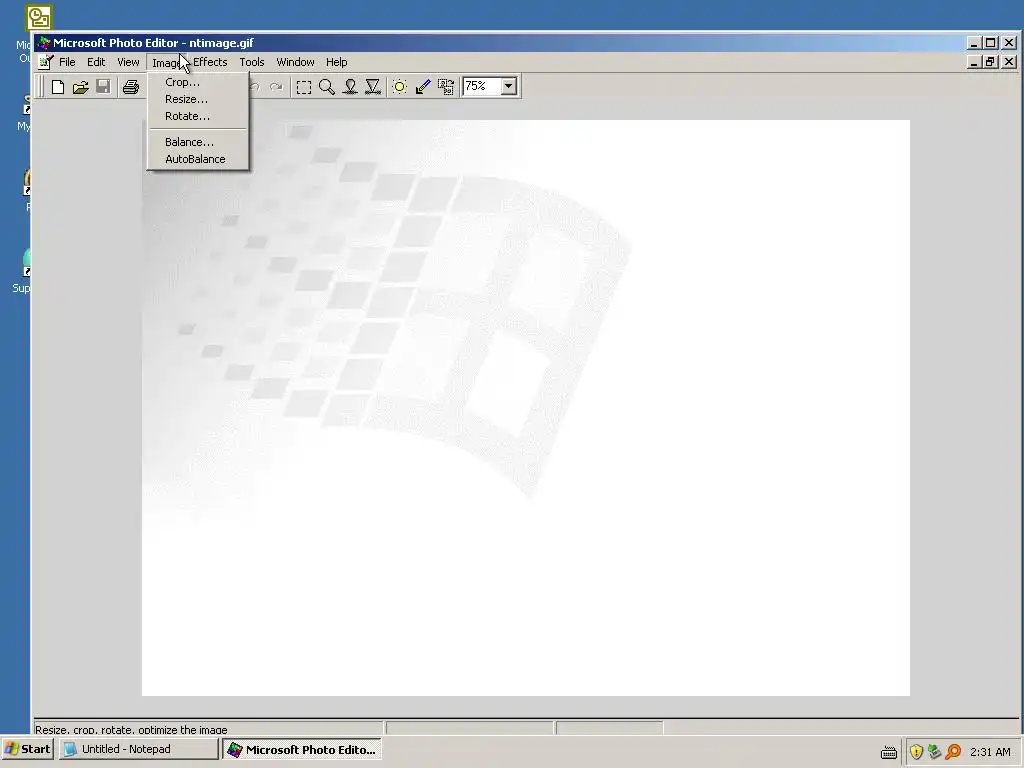Choose AutoBalance from the Image menu

click(198, 159)
